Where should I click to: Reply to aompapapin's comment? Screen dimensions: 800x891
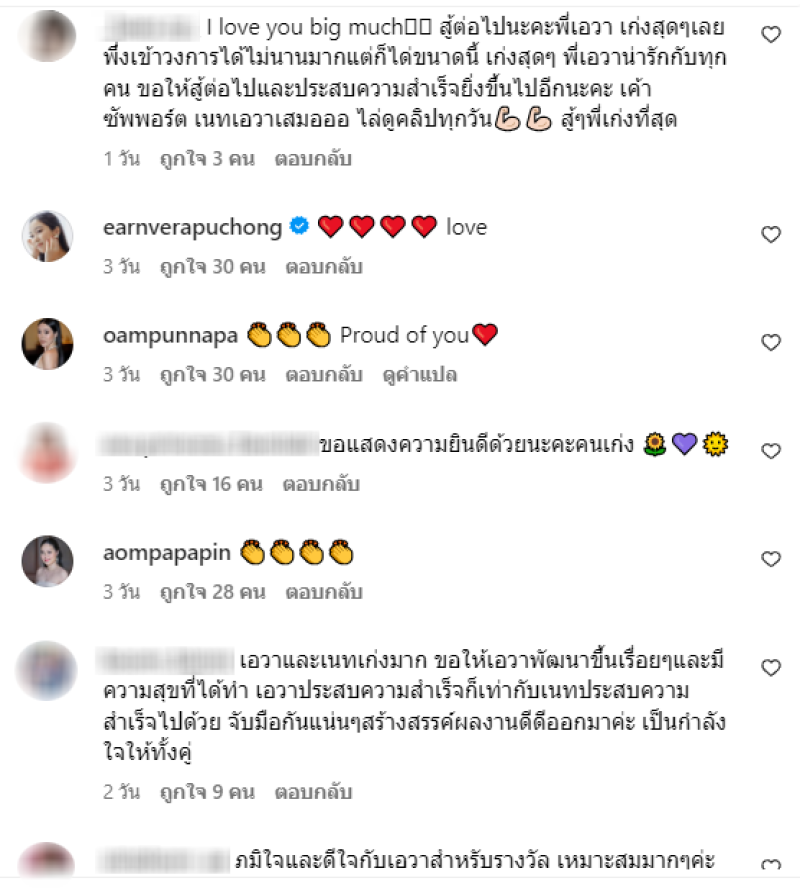[x=324, y=592]
